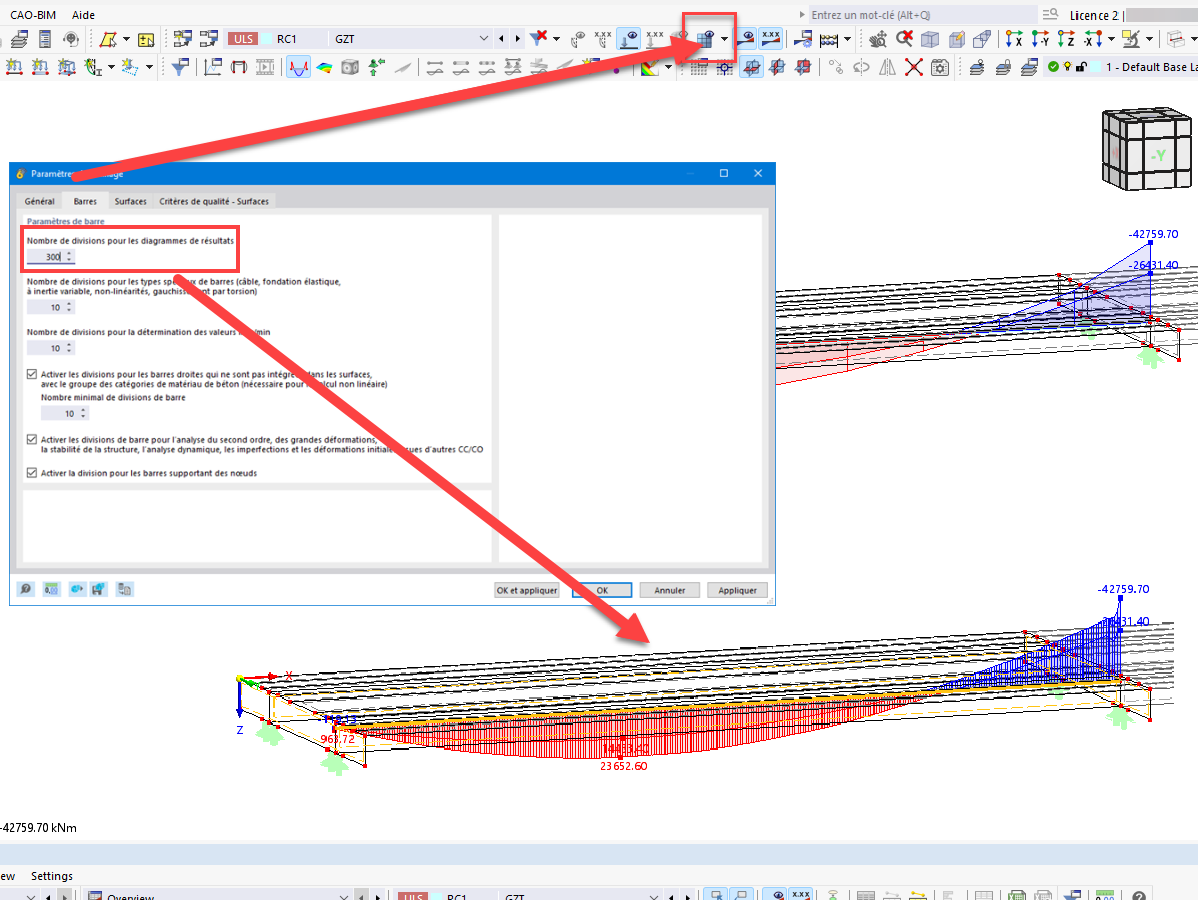Switch to the Surfaces tab
The width and height of the screenshot is (1198, 900).
click(131, 201)
